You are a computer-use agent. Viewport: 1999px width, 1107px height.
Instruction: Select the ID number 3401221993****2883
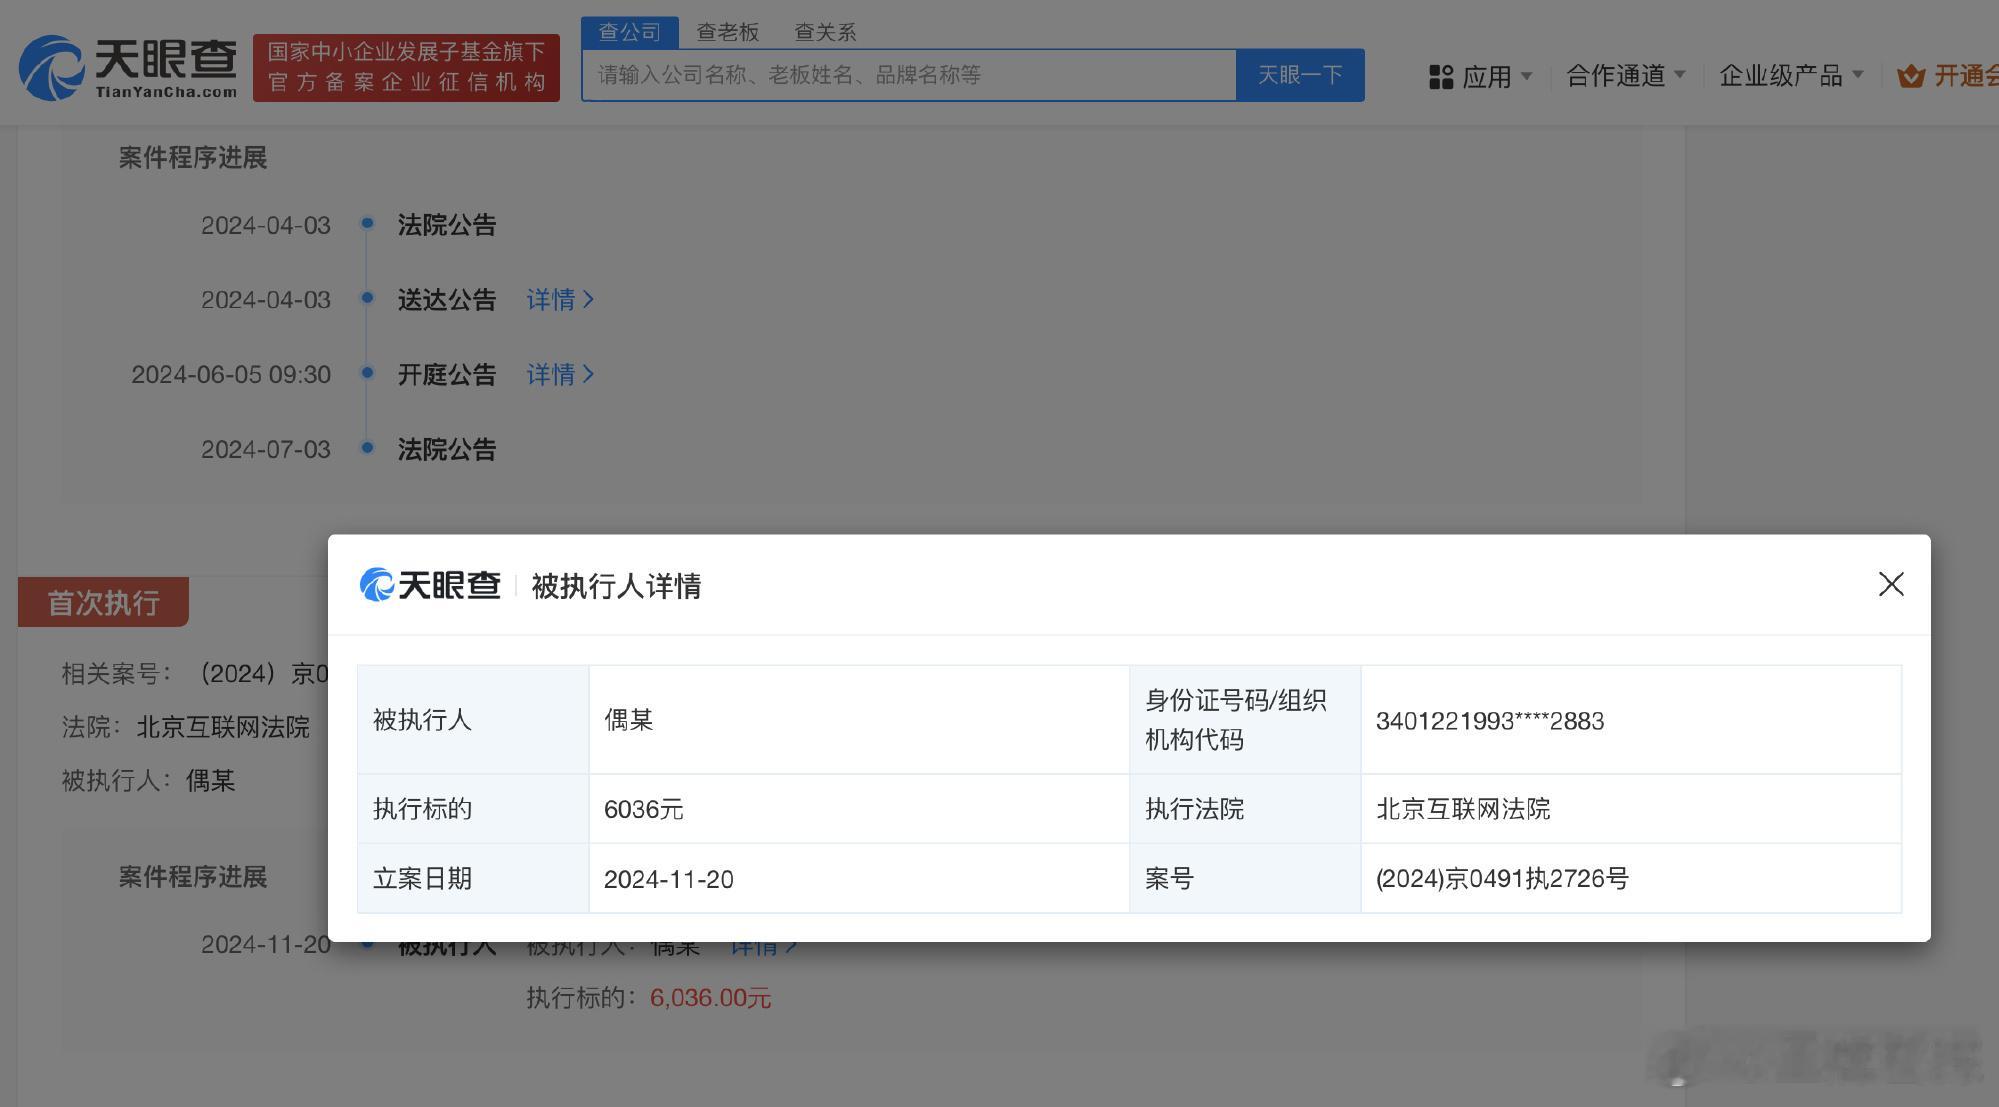click(1490, 721)
